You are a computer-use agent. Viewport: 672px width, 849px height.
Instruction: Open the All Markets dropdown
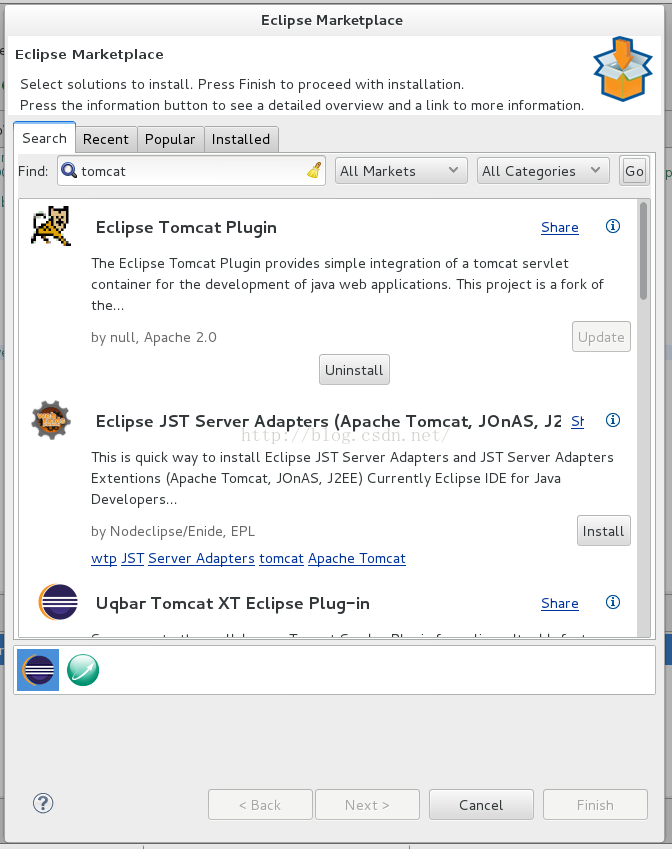[401, 171]
